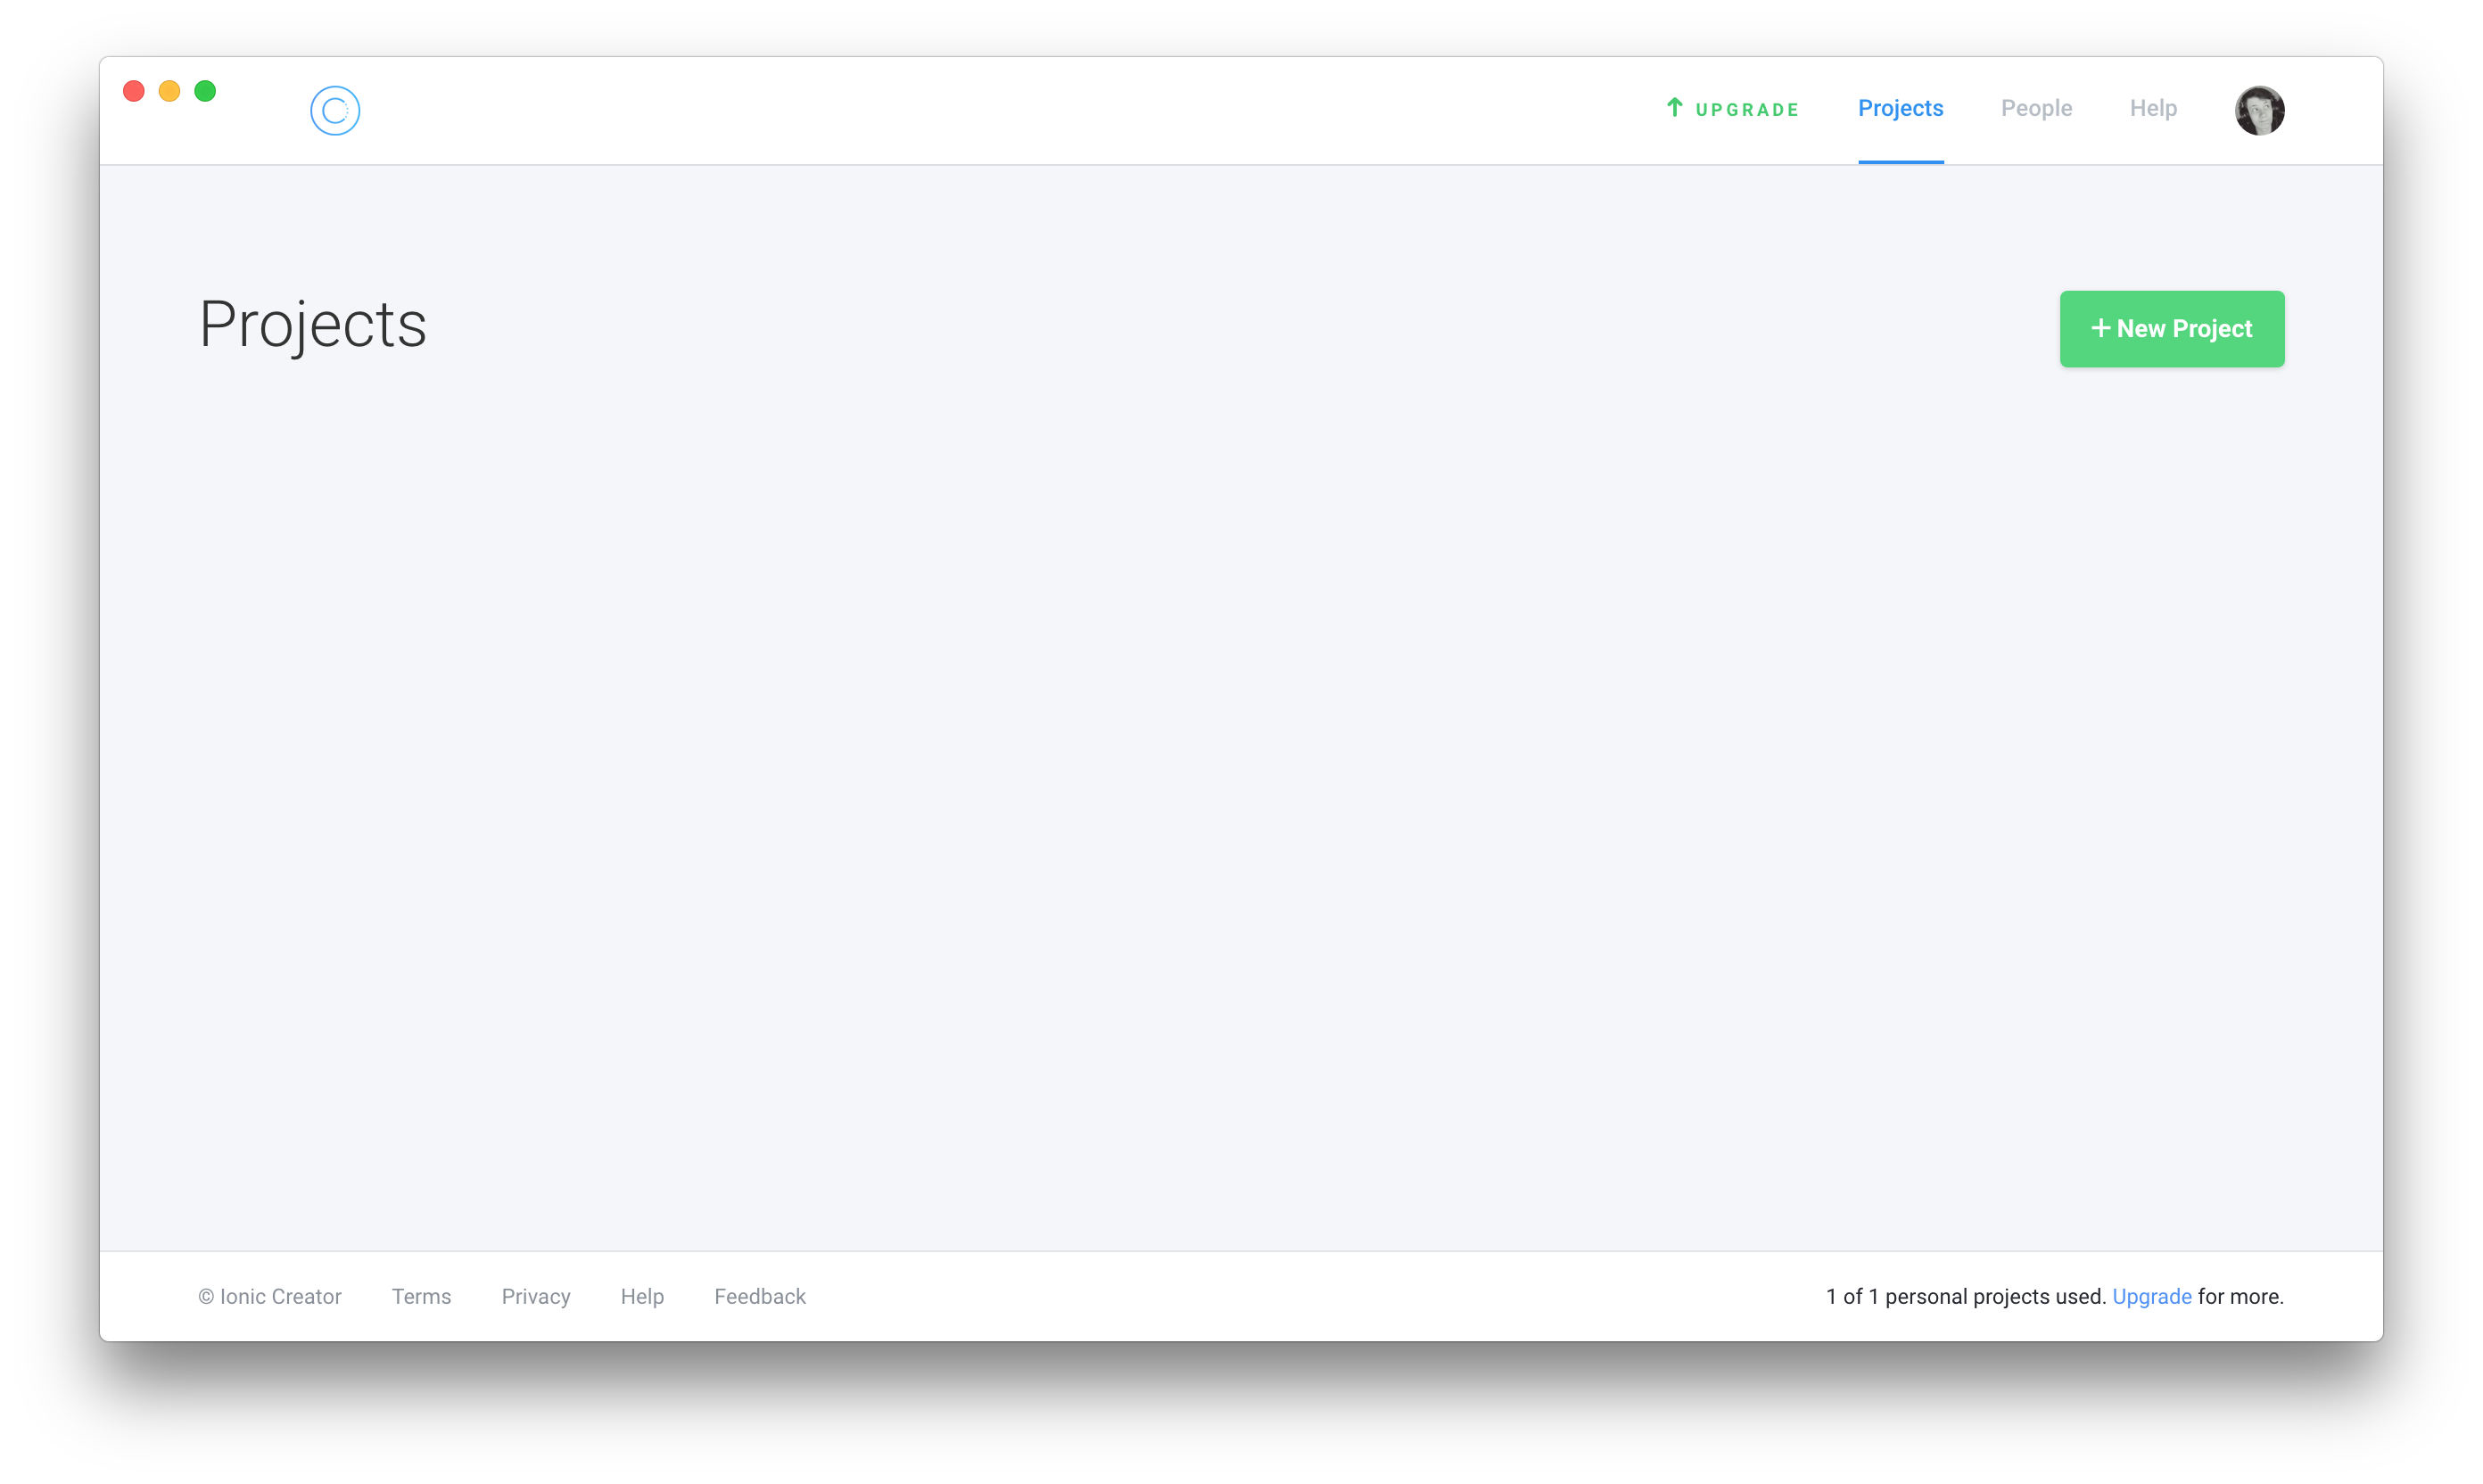Close the window with red button
Image resolution: width=2483 pixels, height=1484 pixels.
pos(134,91)
